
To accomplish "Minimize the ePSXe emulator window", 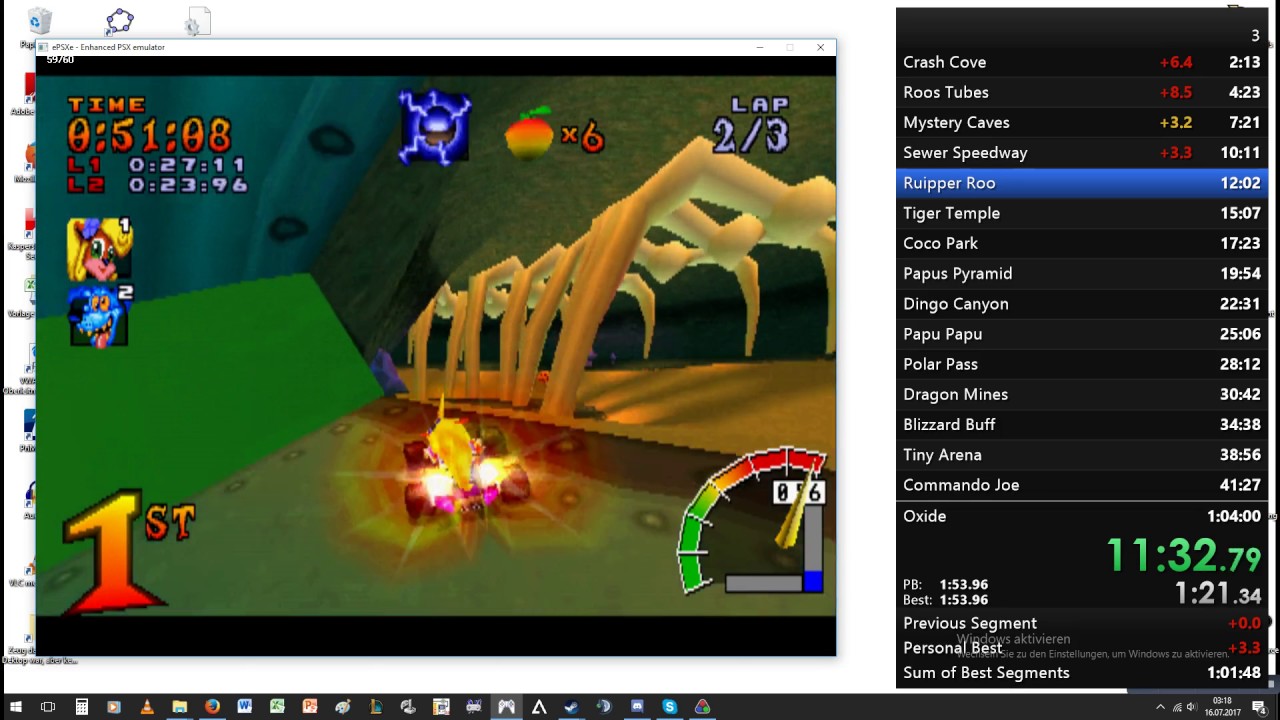I will point(760,47).
